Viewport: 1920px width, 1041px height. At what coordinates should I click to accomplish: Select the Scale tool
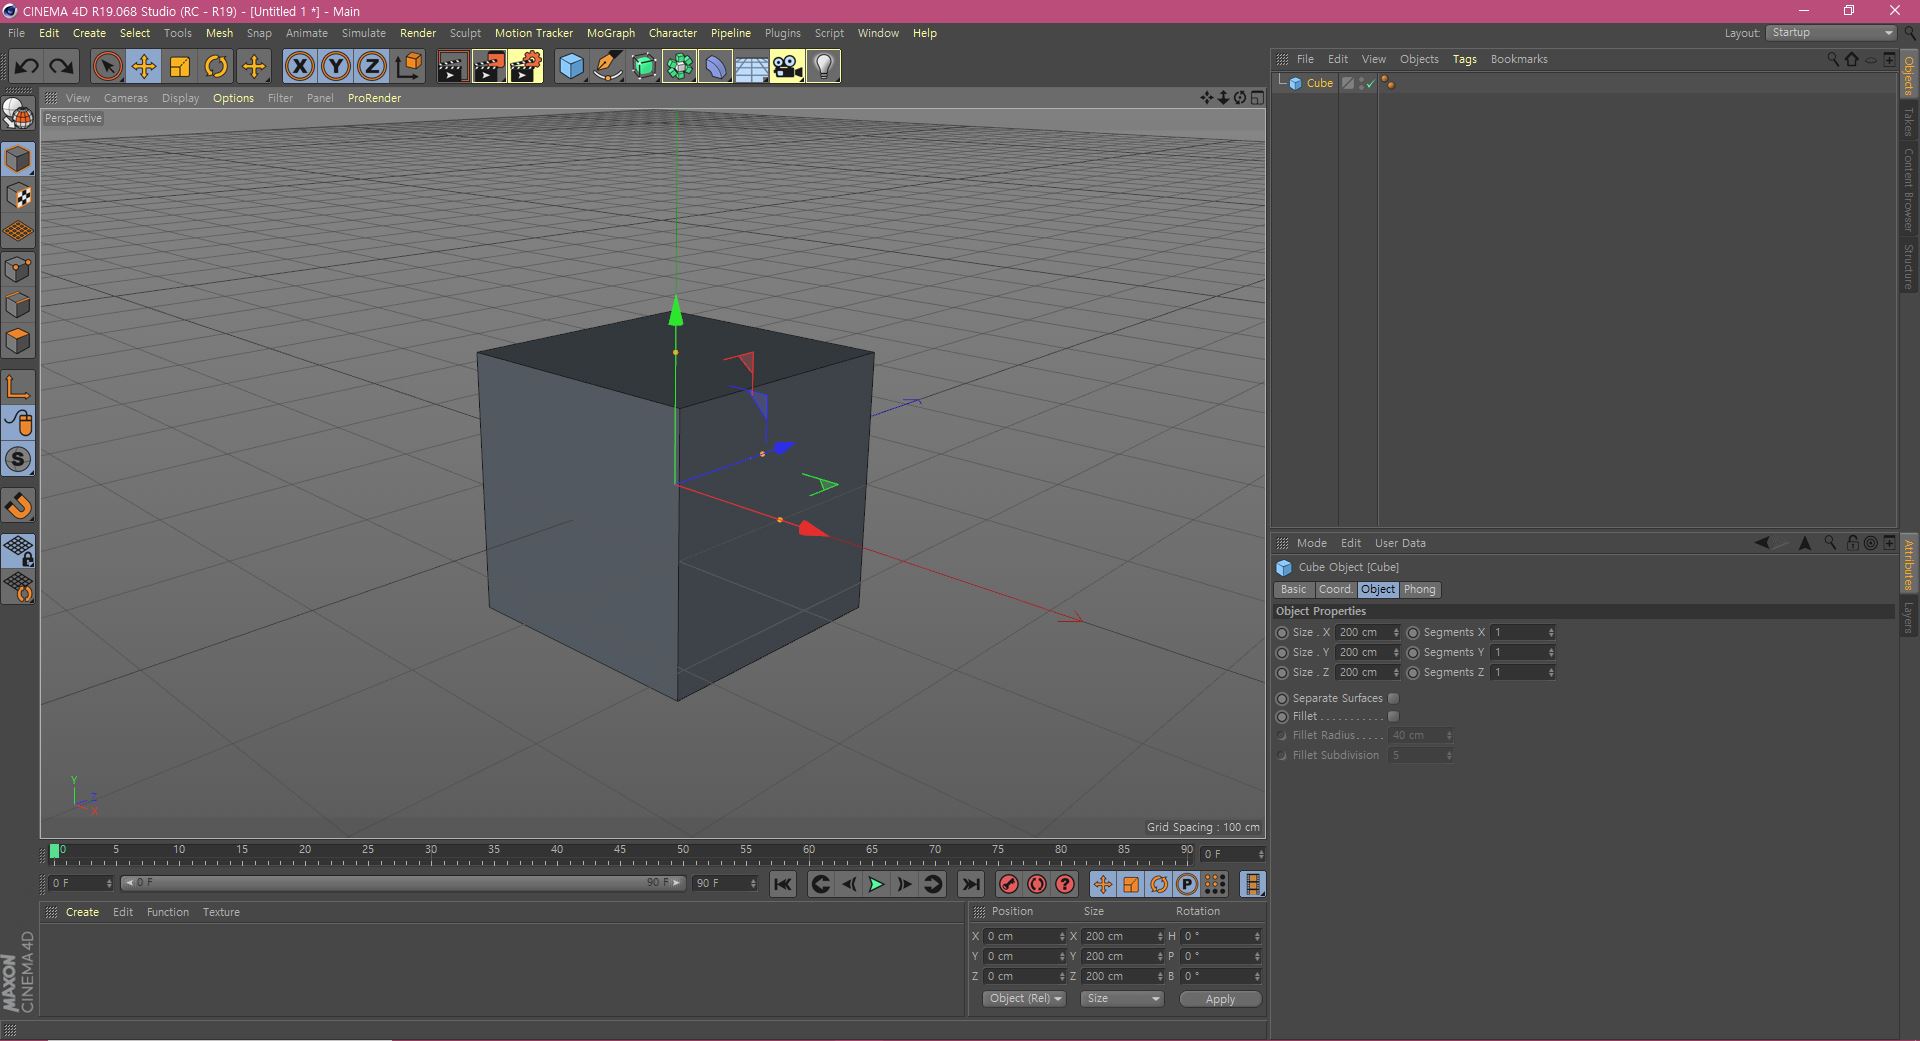(x=180, y=67)
